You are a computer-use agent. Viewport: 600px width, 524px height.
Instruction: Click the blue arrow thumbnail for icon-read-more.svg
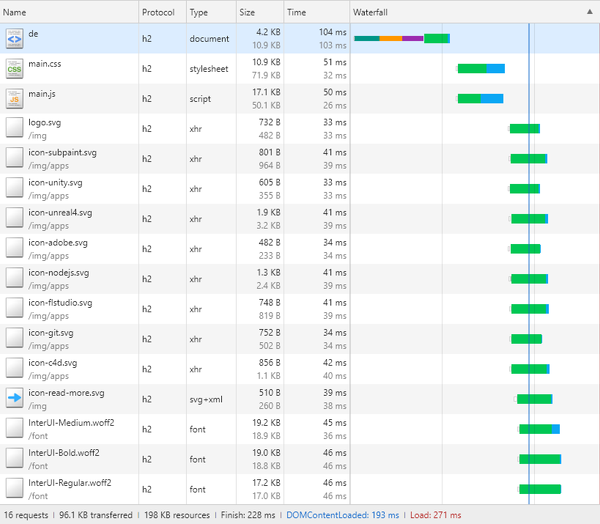(14, 398)
